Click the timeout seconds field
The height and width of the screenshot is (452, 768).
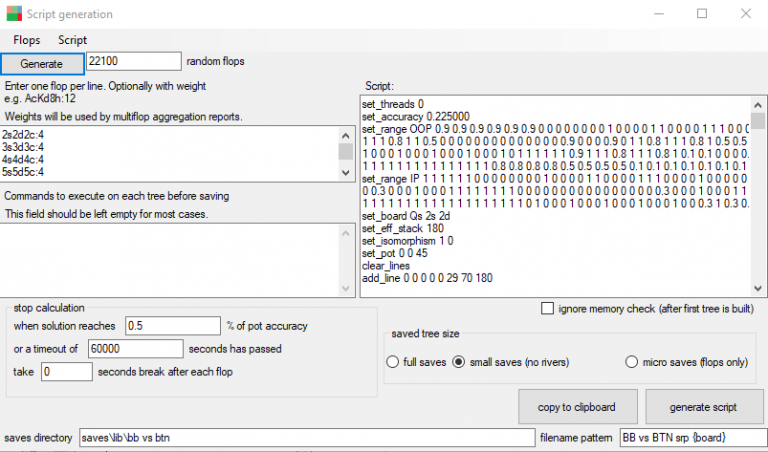point(134,349)
